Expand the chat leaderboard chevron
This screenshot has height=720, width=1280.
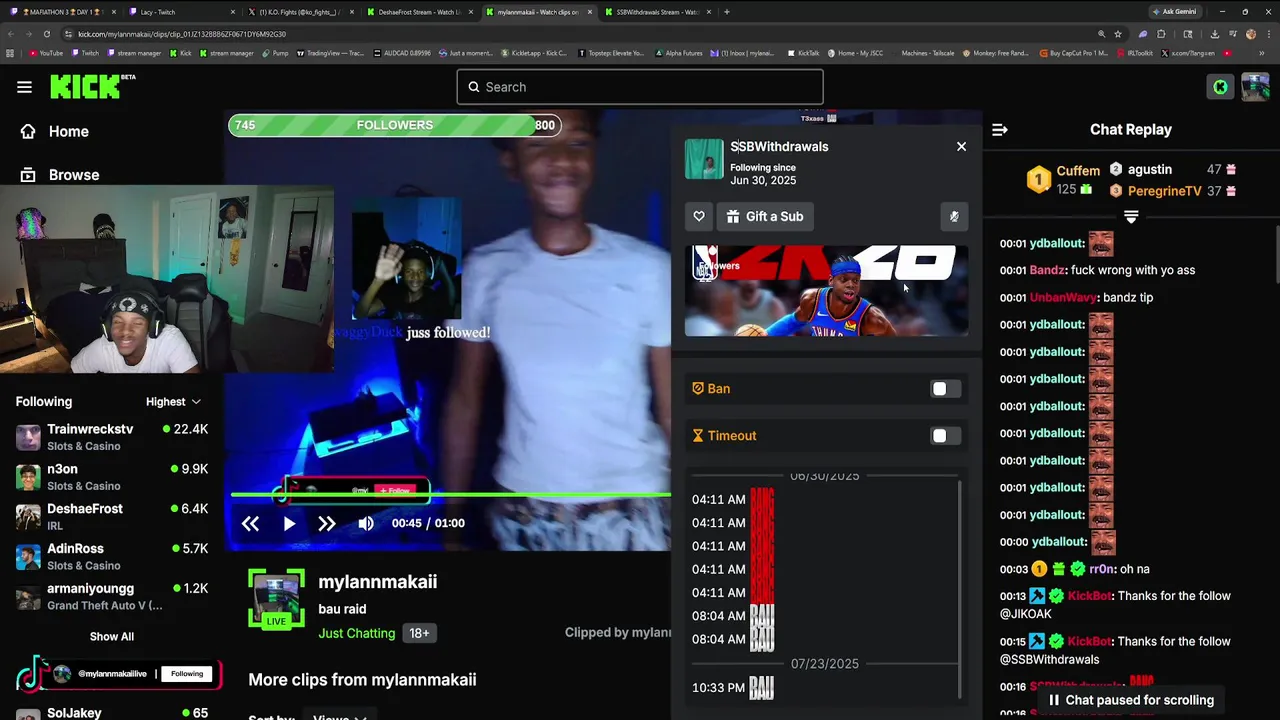click(1131, 216)
